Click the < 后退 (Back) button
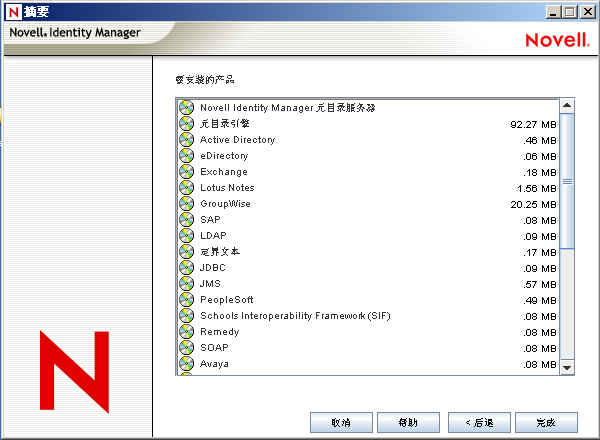This screenshot has height=440, width=600. point(479,422)
